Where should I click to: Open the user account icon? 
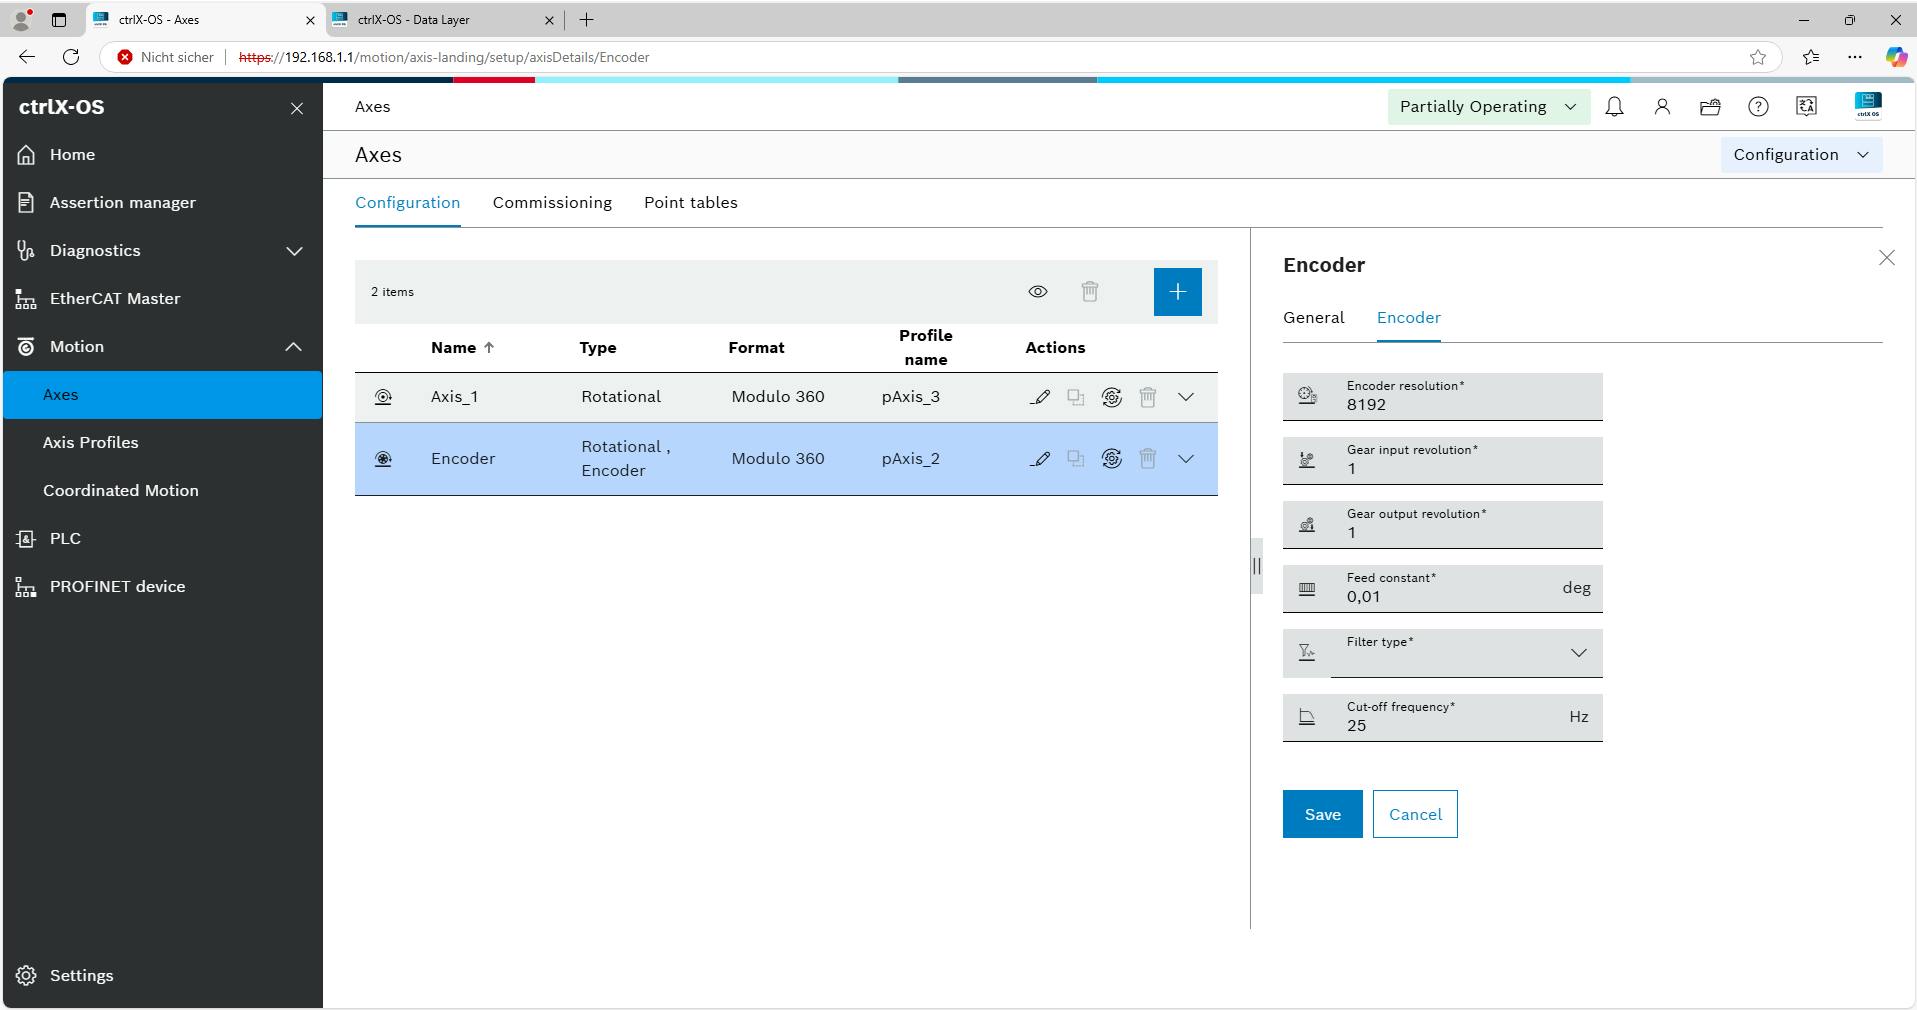pos(1662,107)
